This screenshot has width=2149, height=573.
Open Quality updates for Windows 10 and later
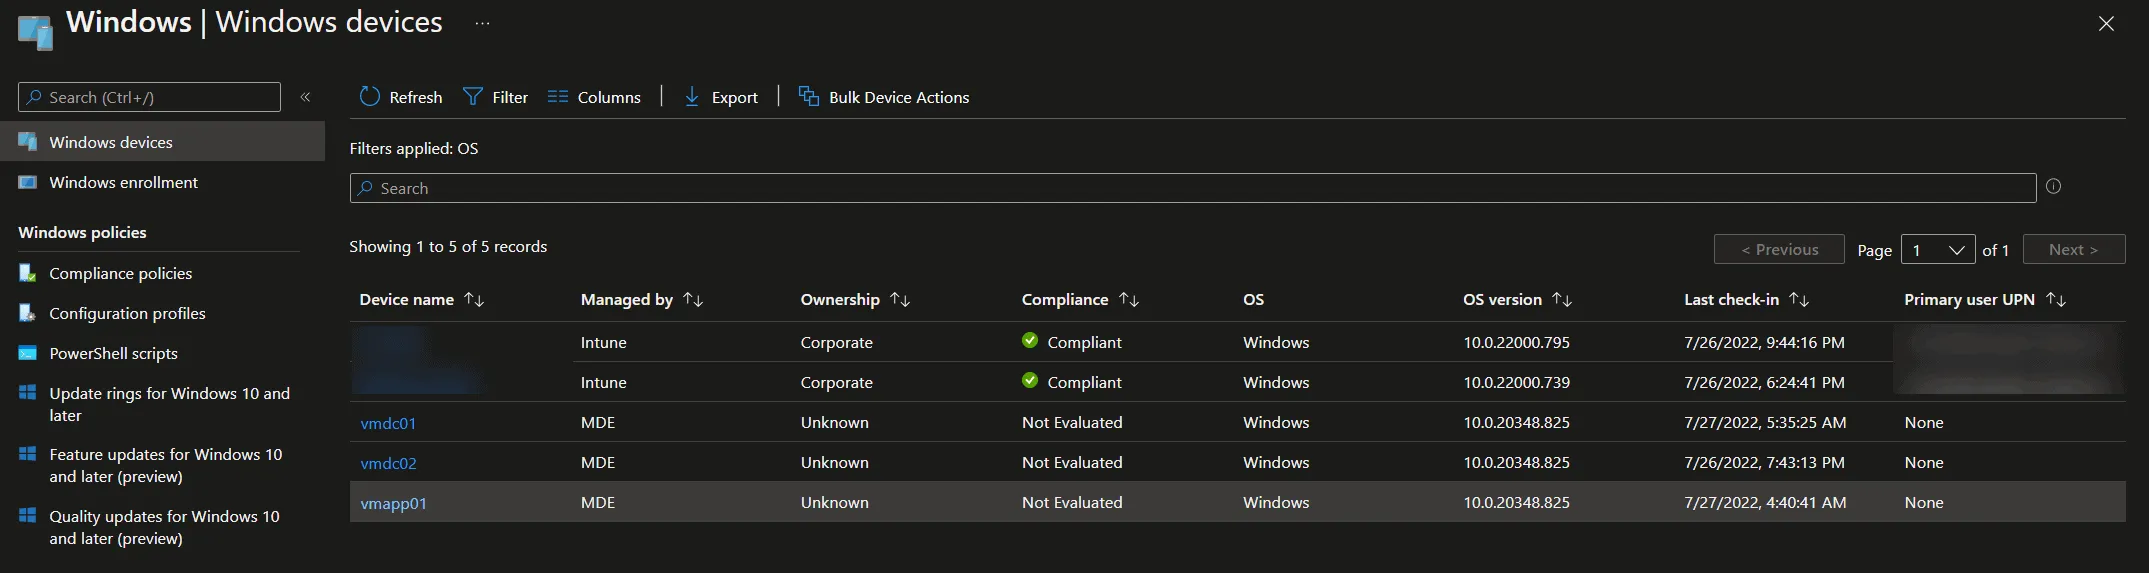(164, 527)
